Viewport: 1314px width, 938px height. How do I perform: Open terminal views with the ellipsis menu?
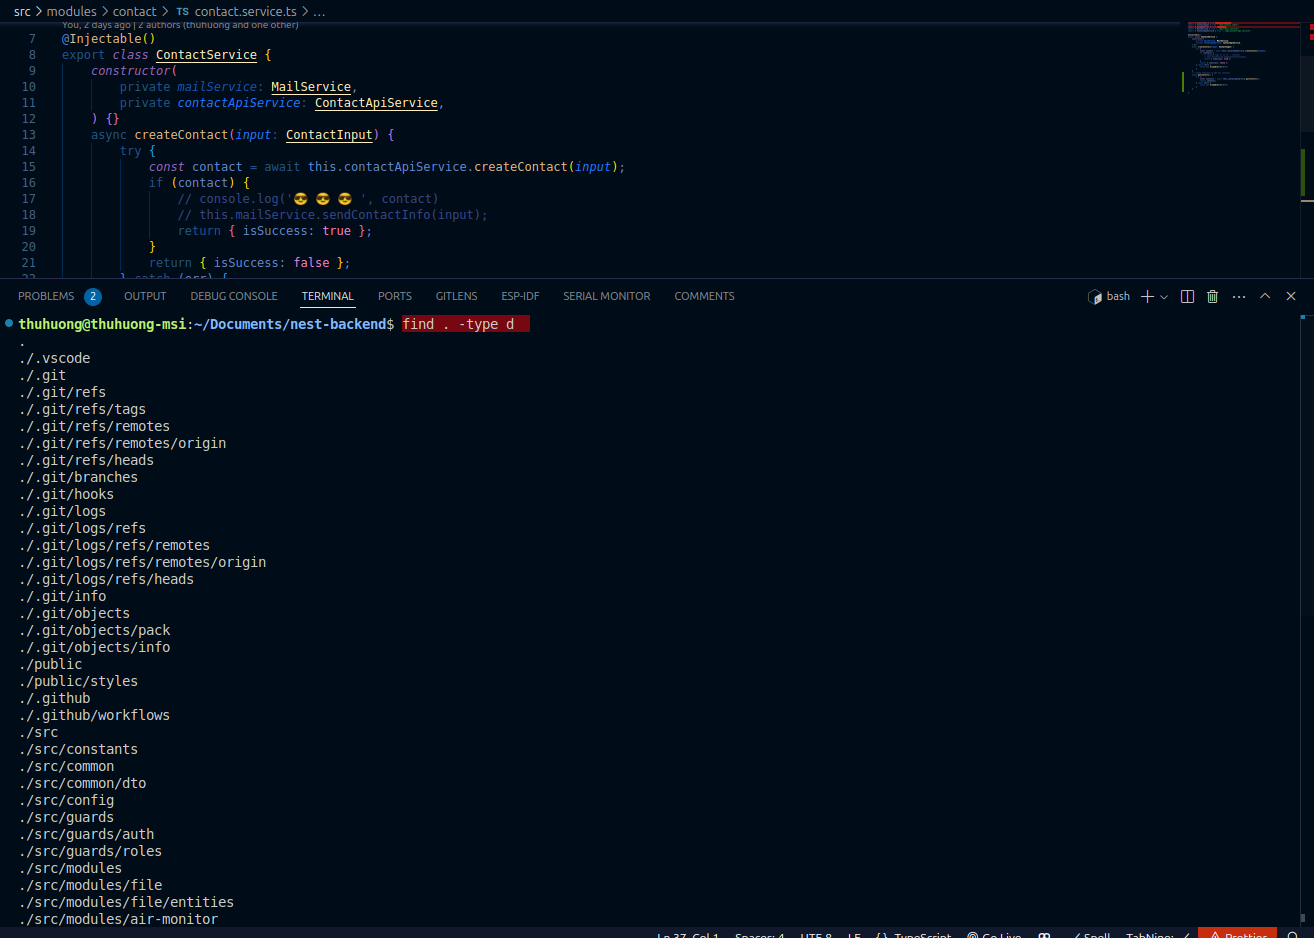tap(1238, 296)
